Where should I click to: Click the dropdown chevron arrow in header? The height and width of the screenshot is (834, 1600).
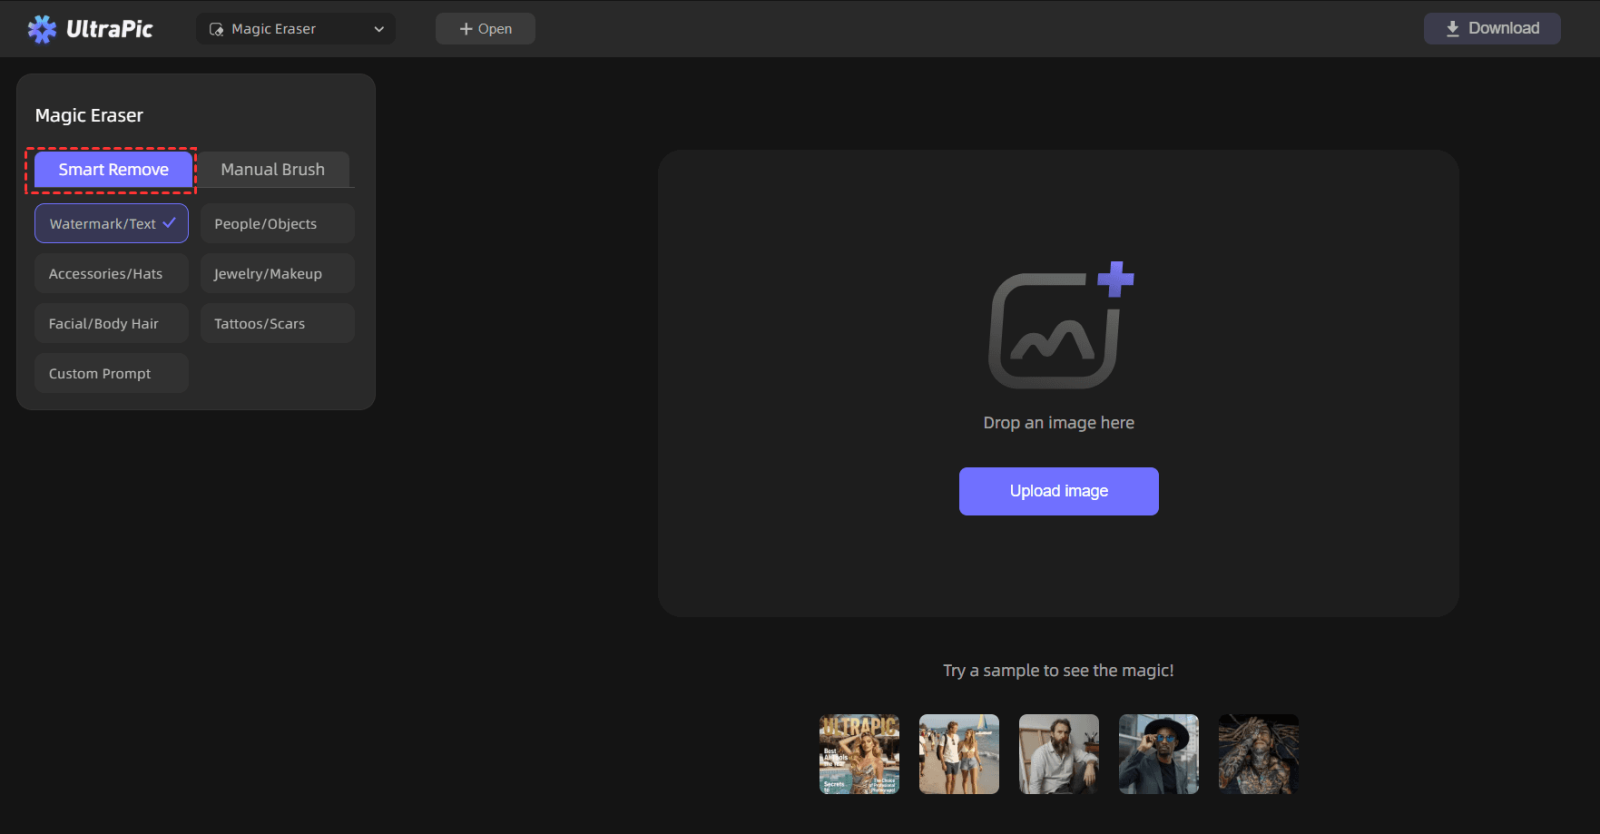click(x=379, y=29)
